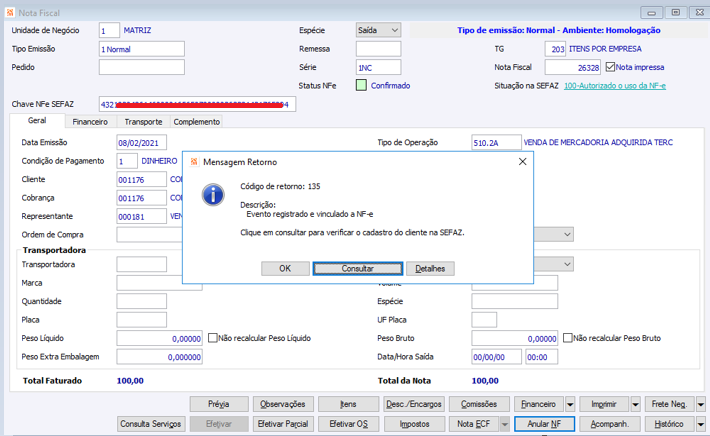Click the Efetivar Parcial button
The image size is (710, 436).
pos(283,424)
